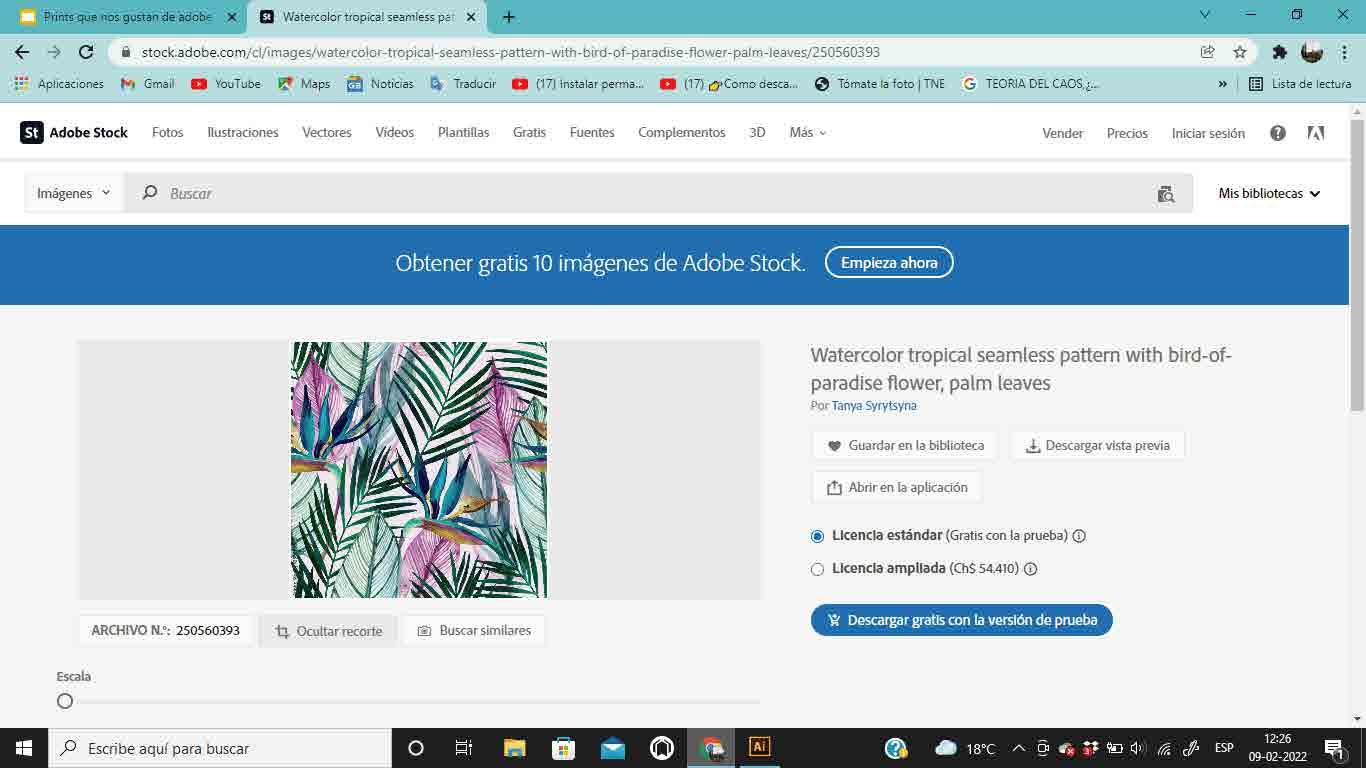Click Iniciar sesión link
This screenshot has height=768, width=1366.
tap(1208, 133)
